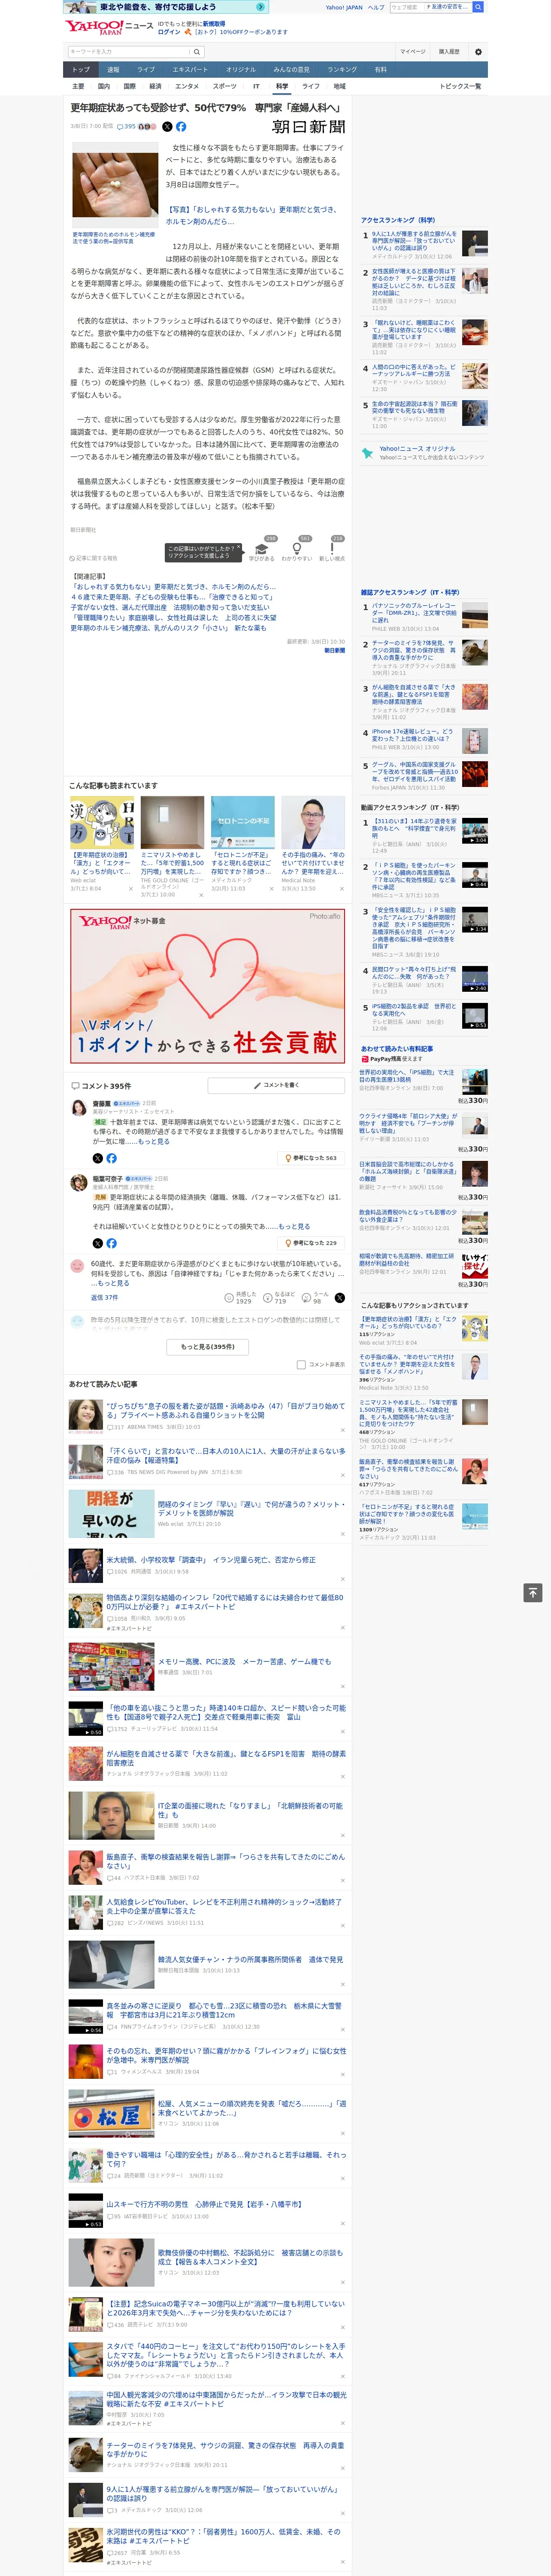Open the 速報 navigation tab

point(113,69)
